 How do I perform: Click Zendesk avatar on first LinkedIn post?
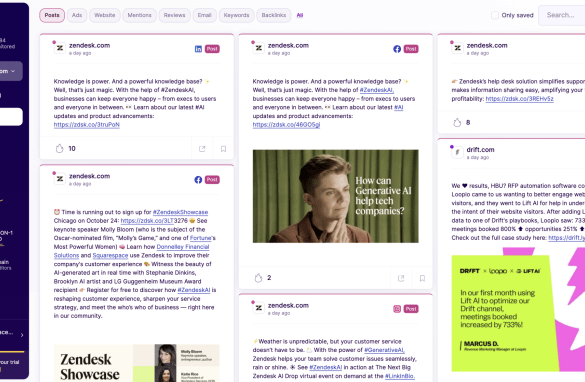[x=60, y=48]
